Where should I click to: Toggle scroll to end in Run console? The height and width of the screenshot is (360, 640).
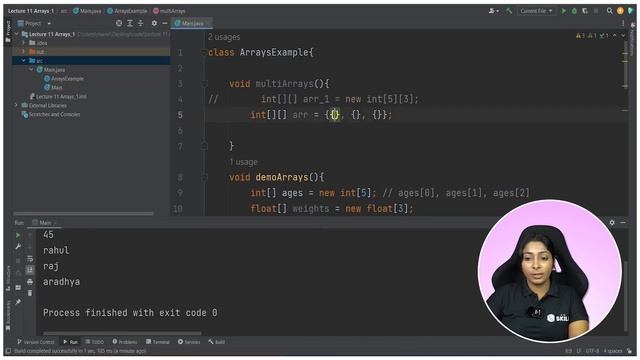point(30,270)
